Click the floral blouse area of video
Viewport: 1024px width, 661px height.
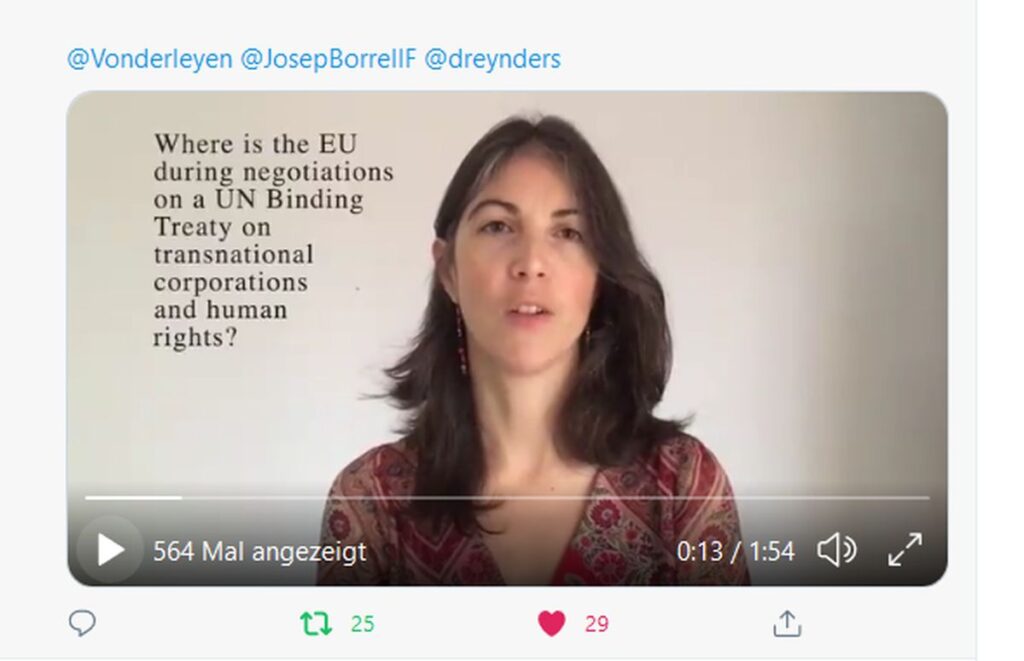[x=536, y=516]
